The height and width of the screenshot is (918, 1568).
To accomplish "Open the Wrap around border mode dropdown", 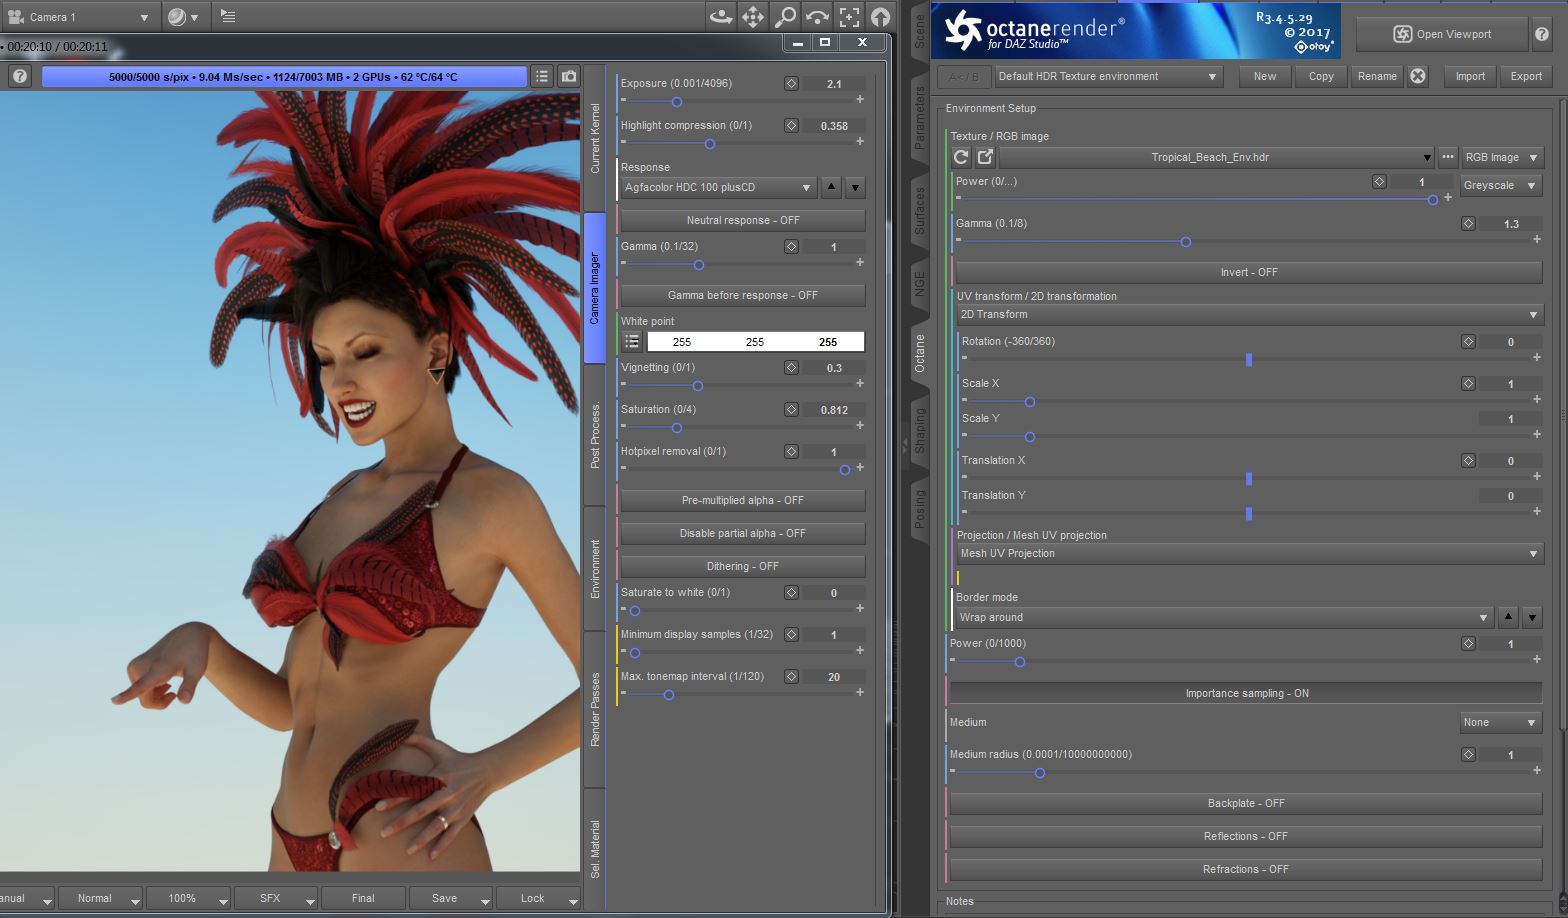I will tap(1224, 617).
